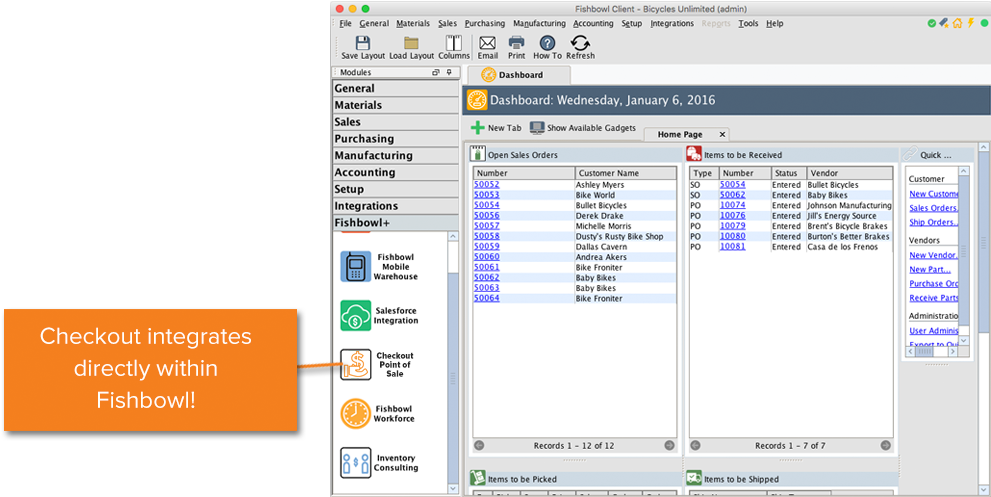
Task: Select the Dashboard tab
Action: [x=517, y=75]
